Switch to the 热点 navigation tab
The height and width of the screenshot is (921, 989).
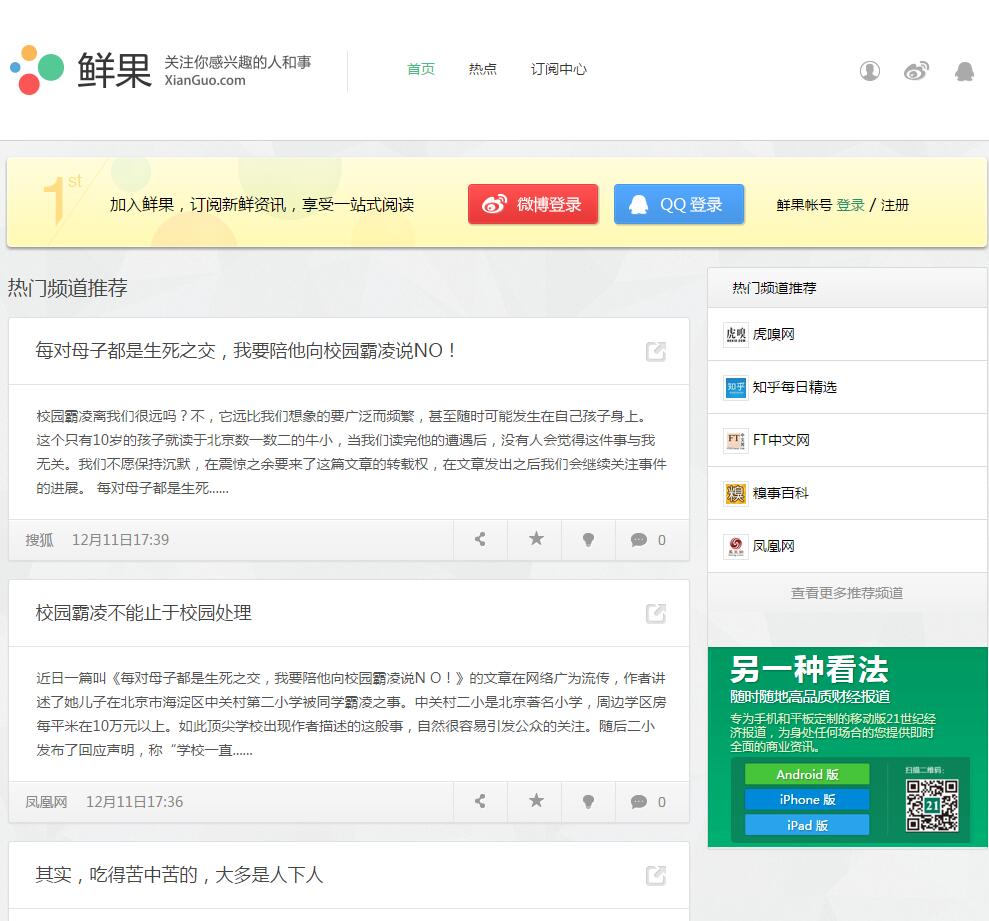482,70
